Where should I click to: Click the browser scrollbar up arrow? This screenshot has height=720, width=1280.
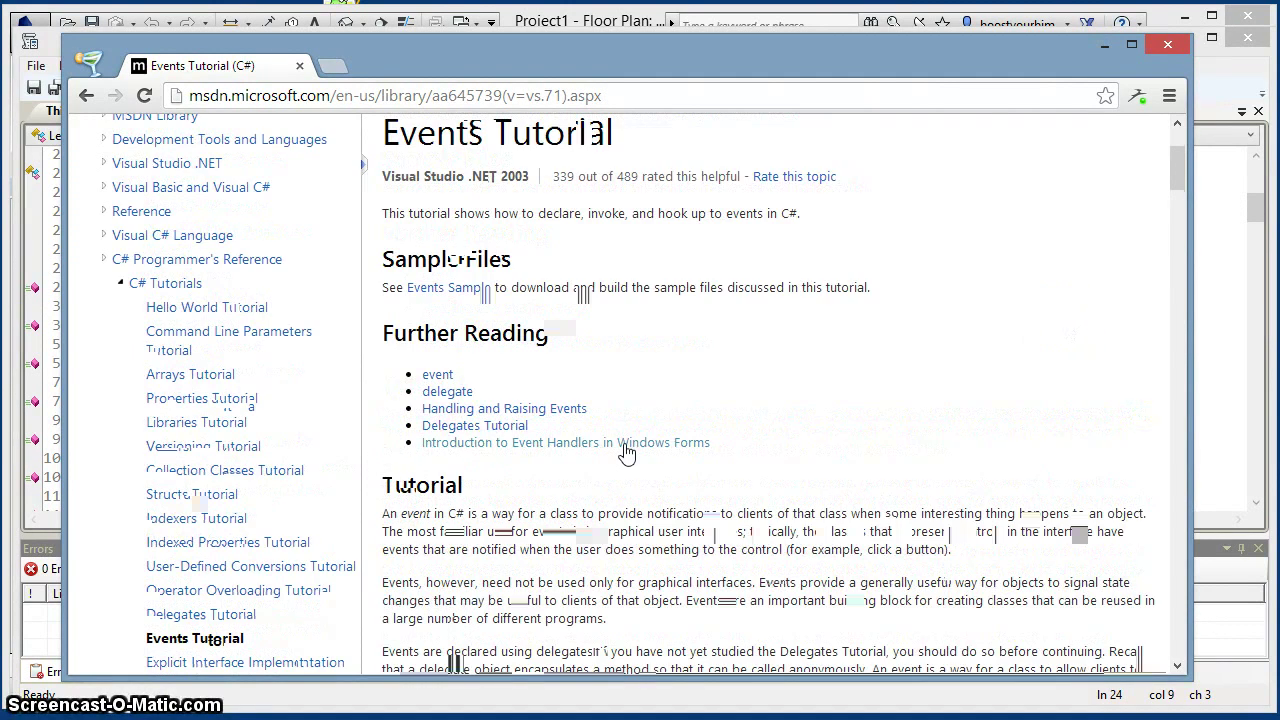(1177, 123)
